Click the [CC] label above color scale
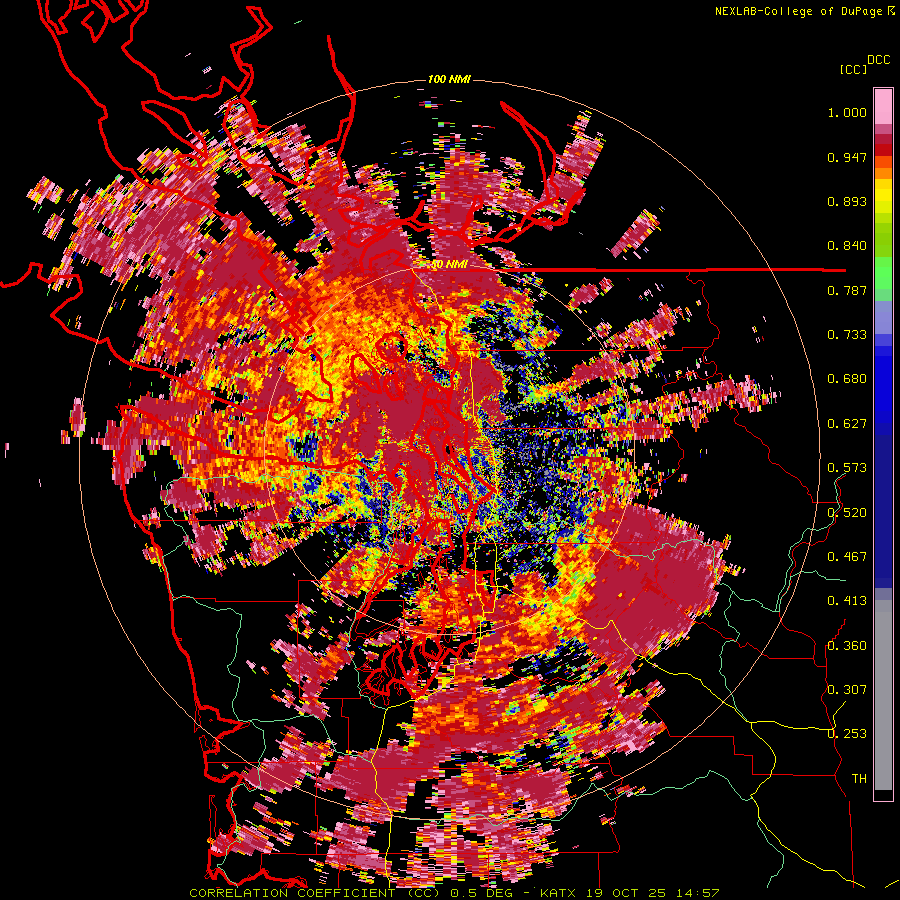900x900 pixels. point(853,69)
